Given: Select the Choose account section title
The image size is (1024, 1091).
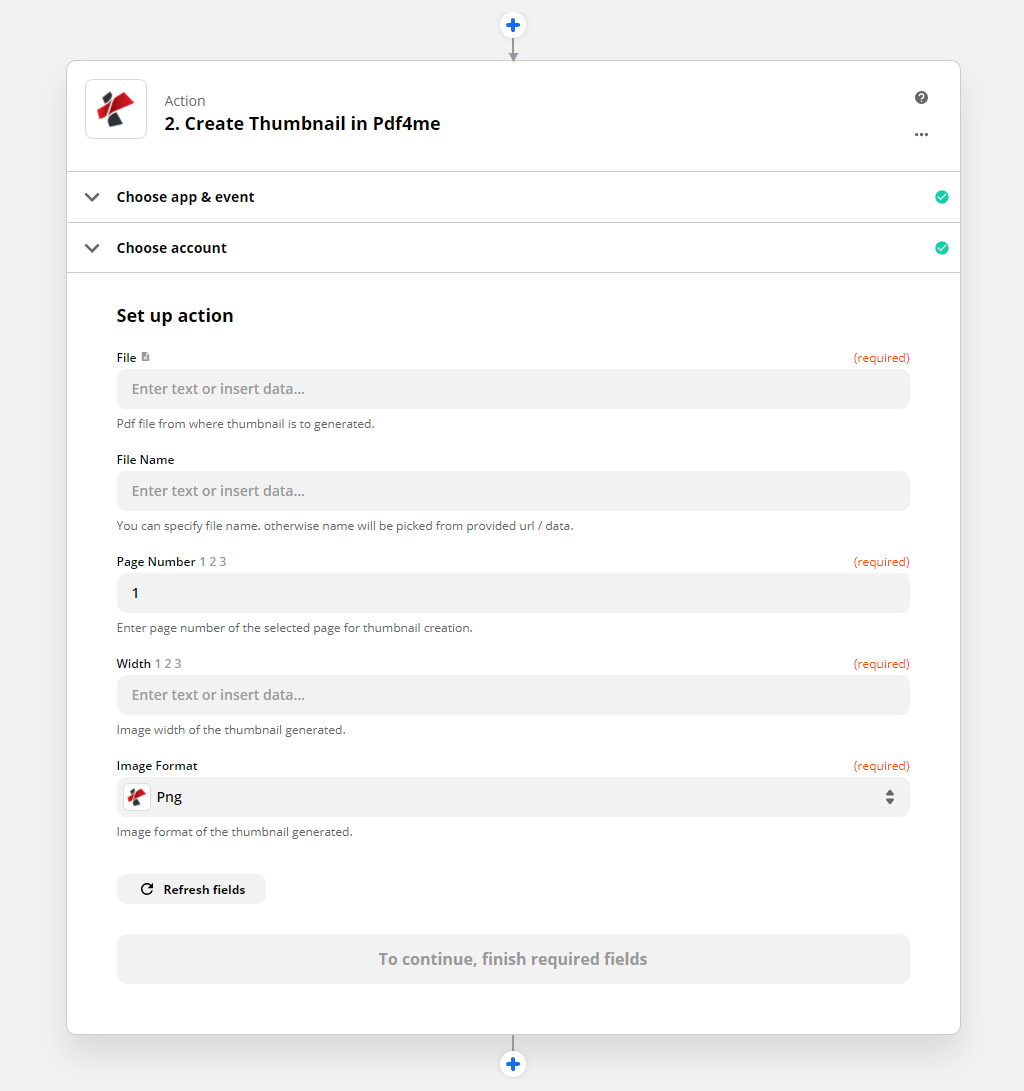Looking at the screenshot, I should [x=171, y=248].
